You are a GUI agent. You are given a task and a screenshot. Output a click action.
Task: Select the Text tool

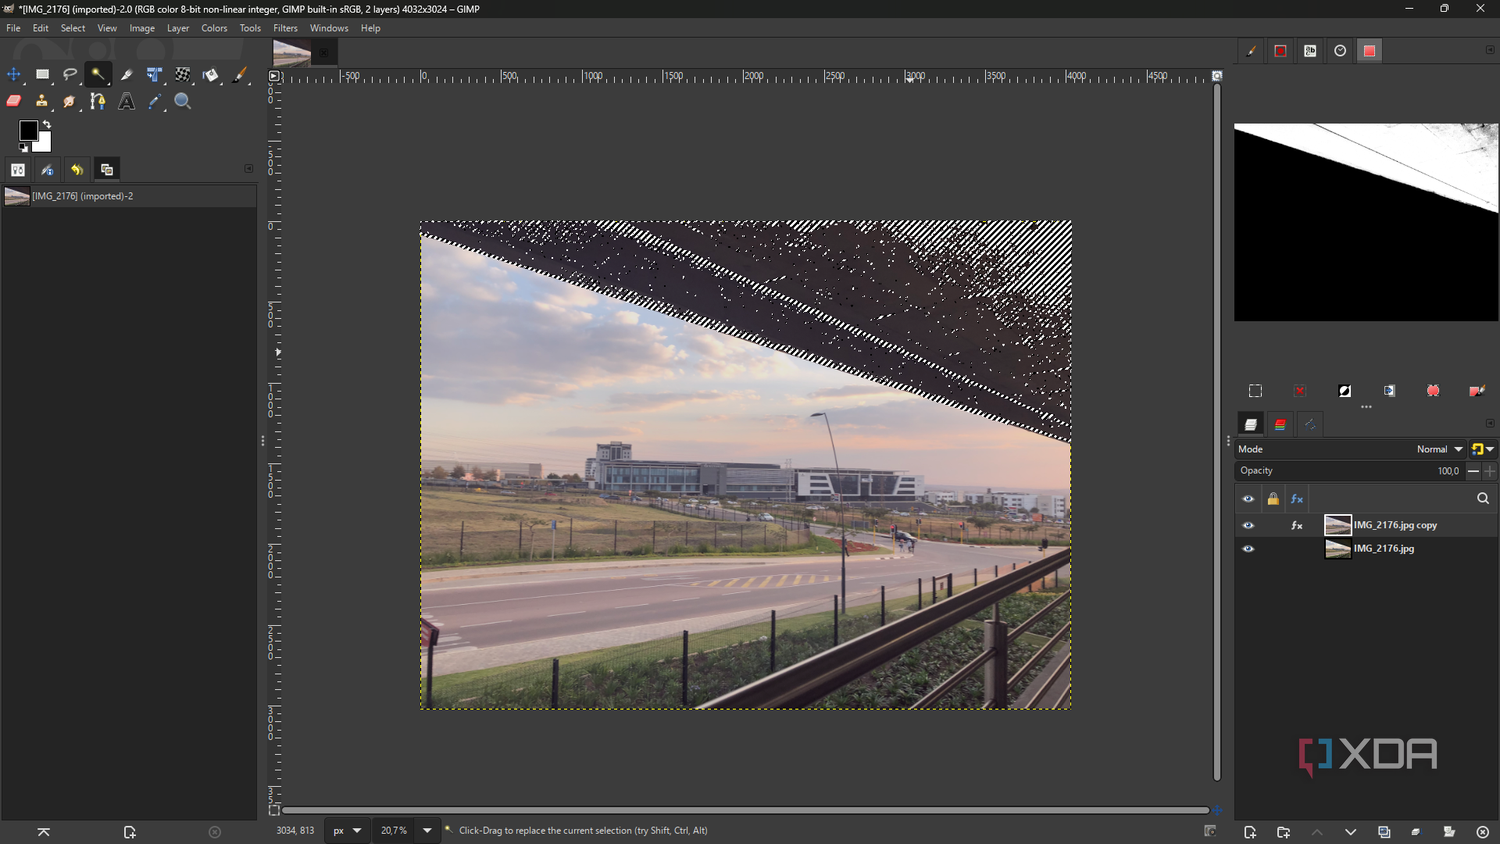tap(126, 101)
